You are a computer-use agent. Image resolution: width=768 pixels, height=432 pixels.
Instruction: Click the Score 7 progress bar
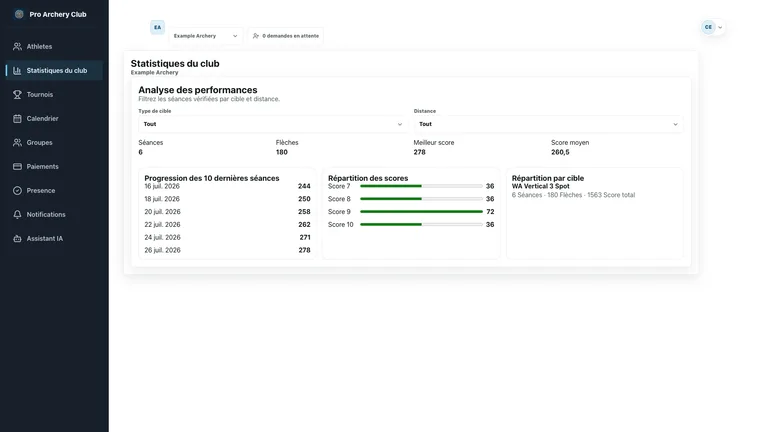coord(421,186)
